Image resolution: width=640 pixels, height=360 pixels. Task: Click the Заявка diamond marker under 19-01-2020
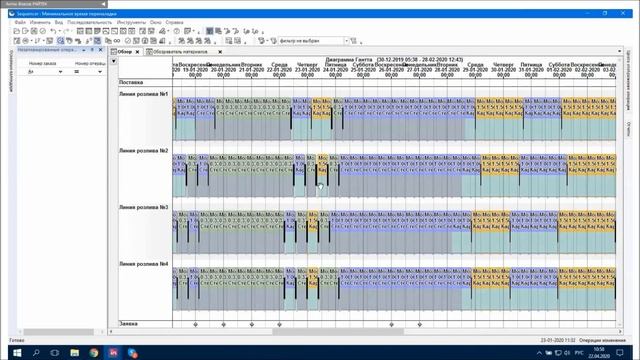196,324
